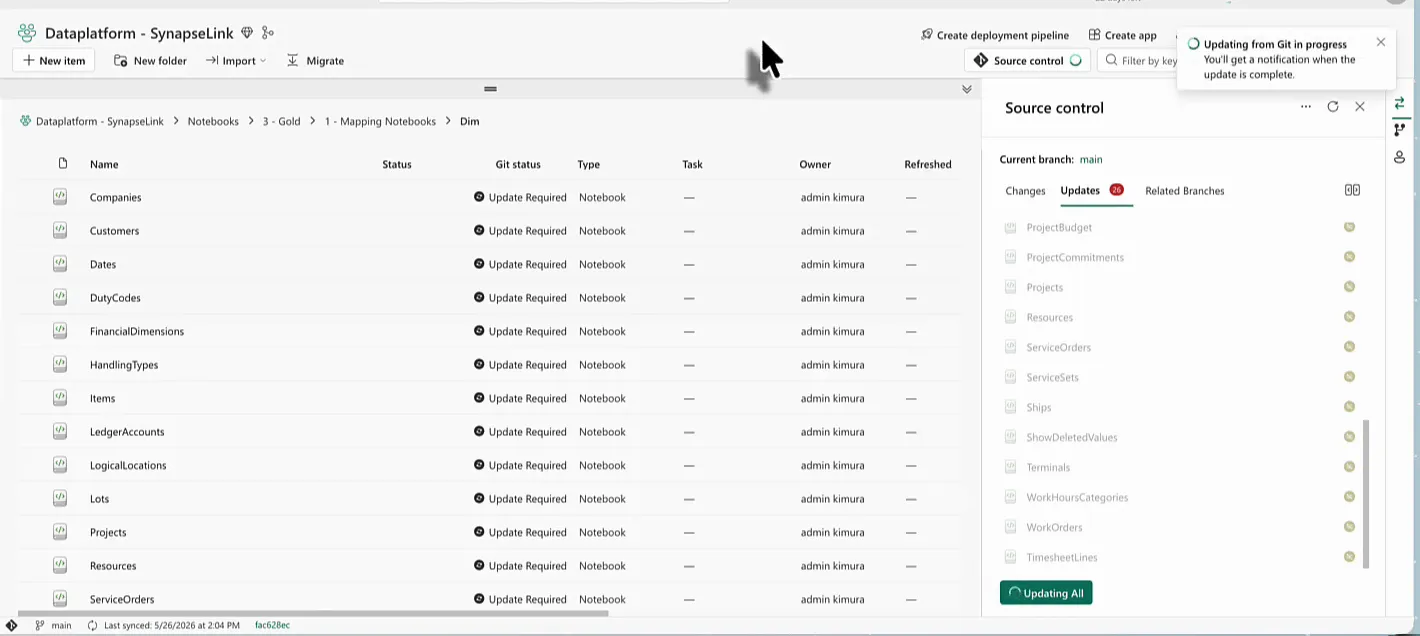Open source control icon in right sidebar
This screenshot has height=636, width=1420.
click(1399, 103)
